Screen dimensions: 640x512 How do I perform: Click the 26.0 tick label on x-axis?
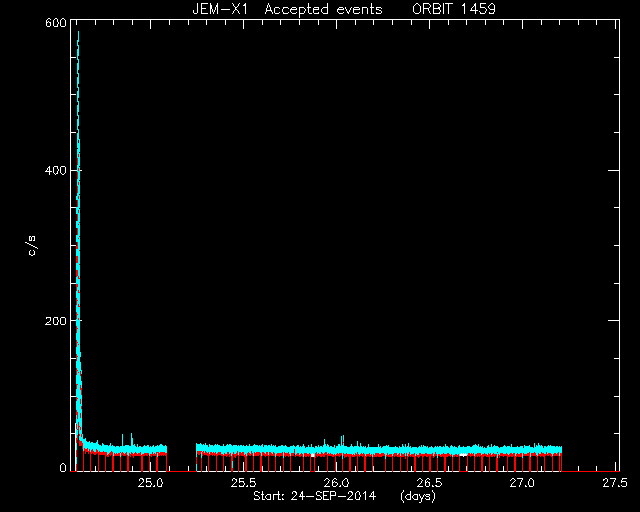pyautogui.click(x=337, y=483)
